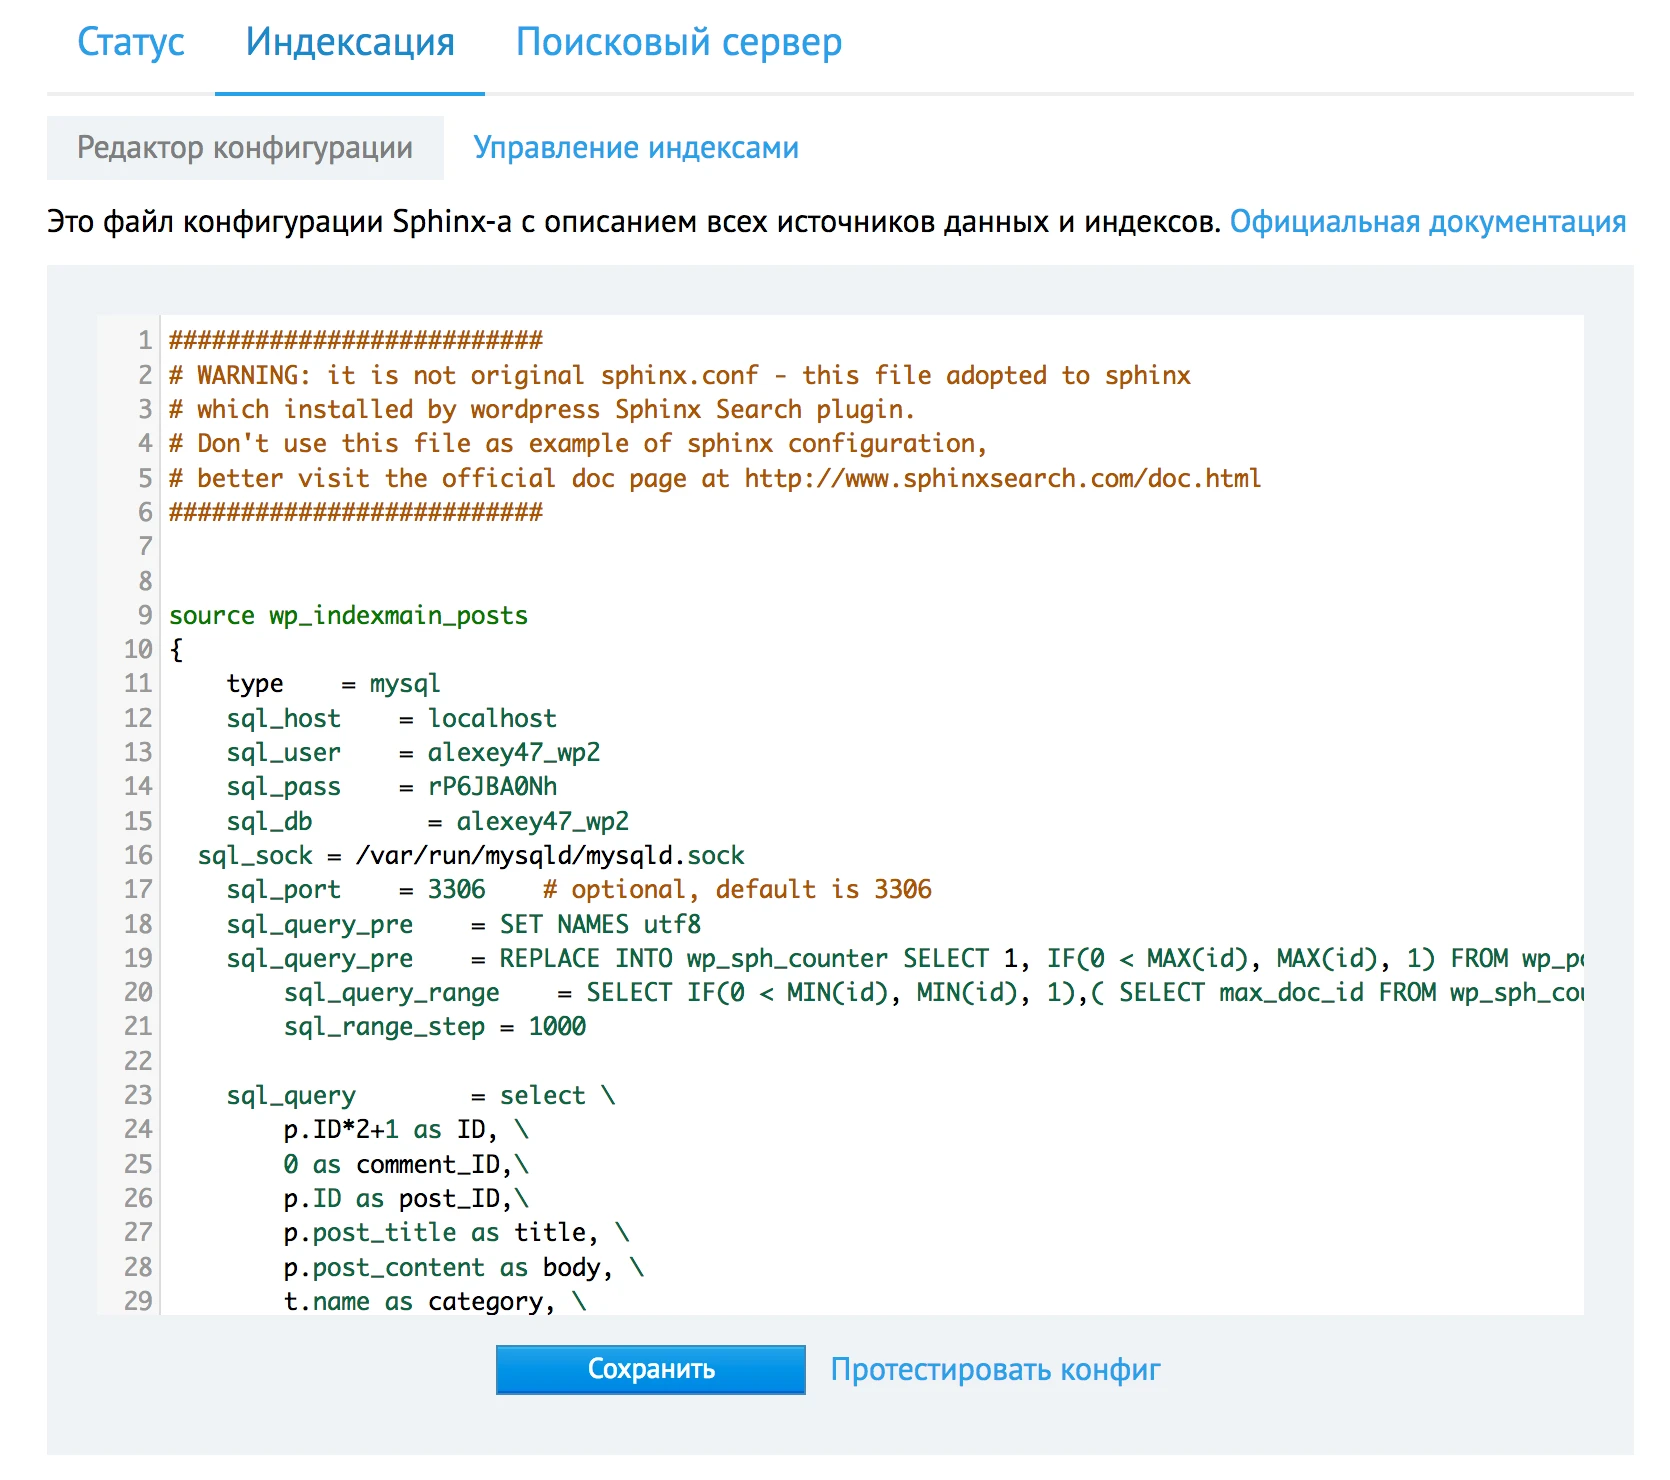
Task: Switch to the Индексация tab
Action: point(350,43)
